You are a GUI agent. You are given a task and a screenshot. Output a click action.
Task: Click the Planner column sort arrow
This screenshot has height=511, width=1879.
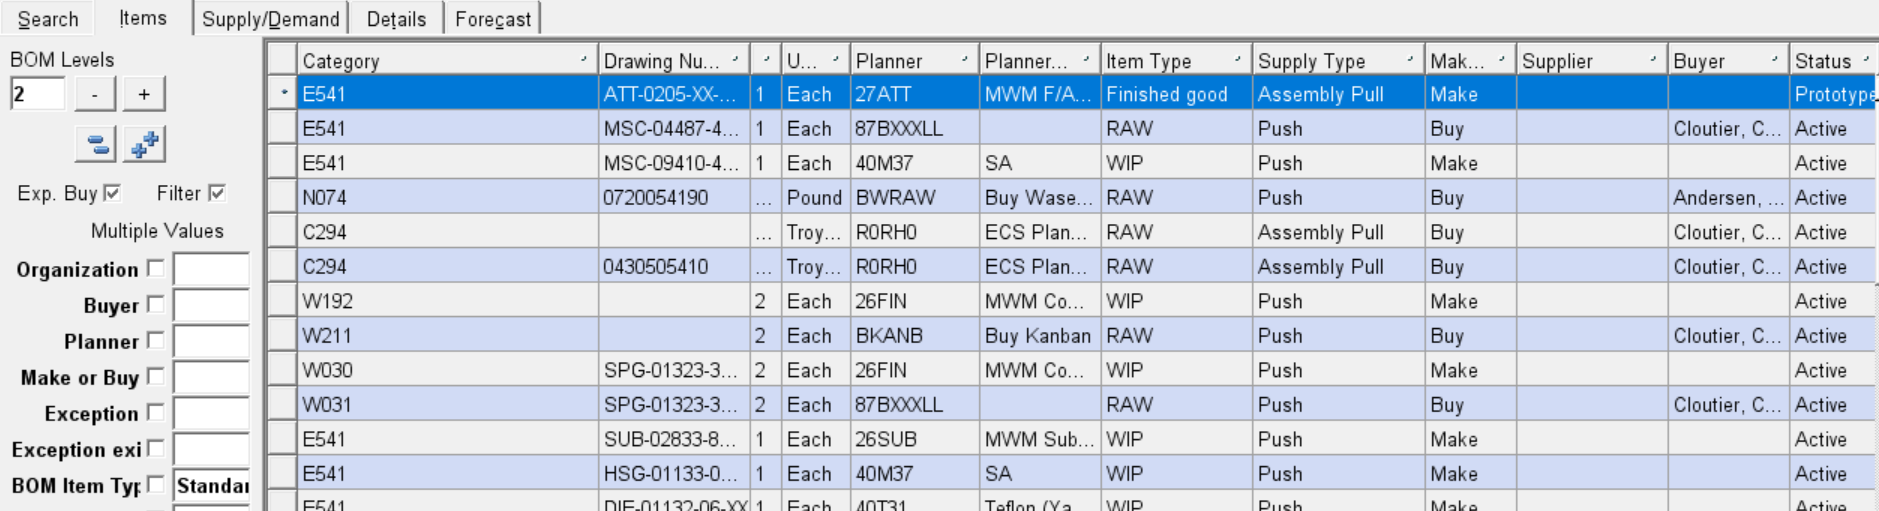pos(965,60)
